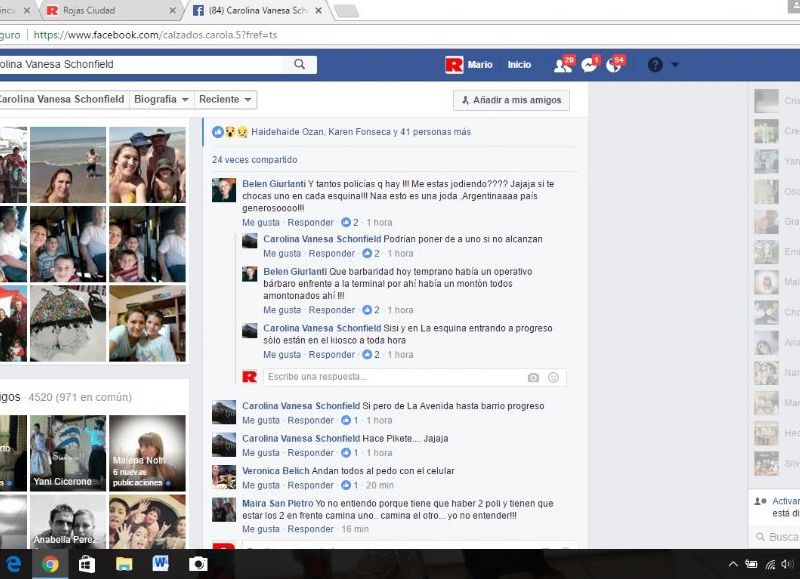Open beach photo of woman and child

click(68, 165)
